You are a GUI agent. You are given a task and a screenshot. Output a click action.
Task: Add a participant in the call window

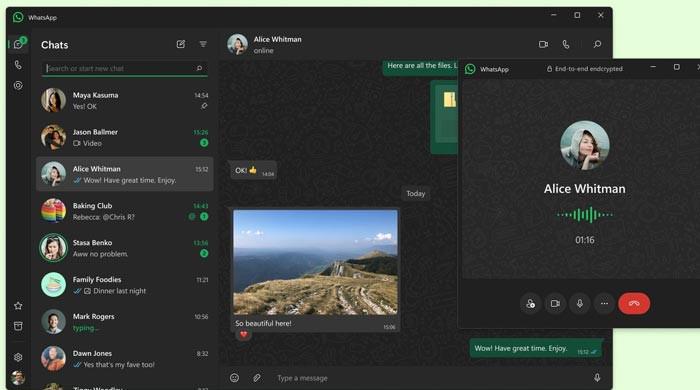pos(530,303)
